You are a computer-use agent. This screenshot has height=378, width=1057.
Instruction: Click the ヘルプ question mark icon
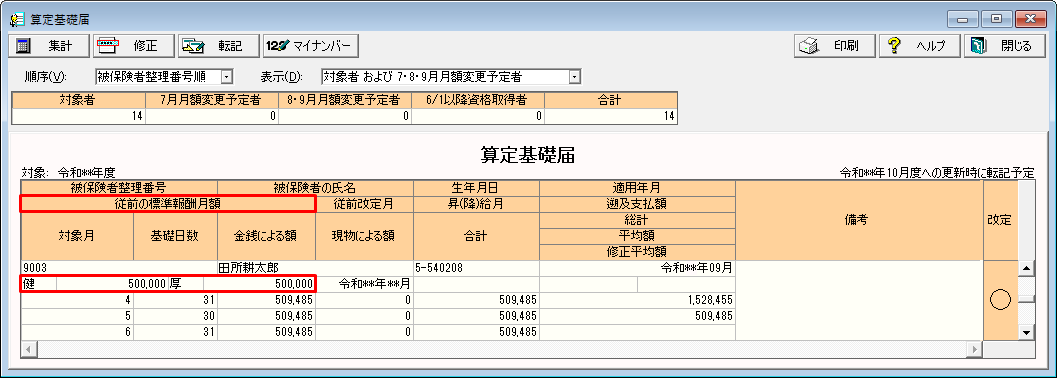(895, 46)
